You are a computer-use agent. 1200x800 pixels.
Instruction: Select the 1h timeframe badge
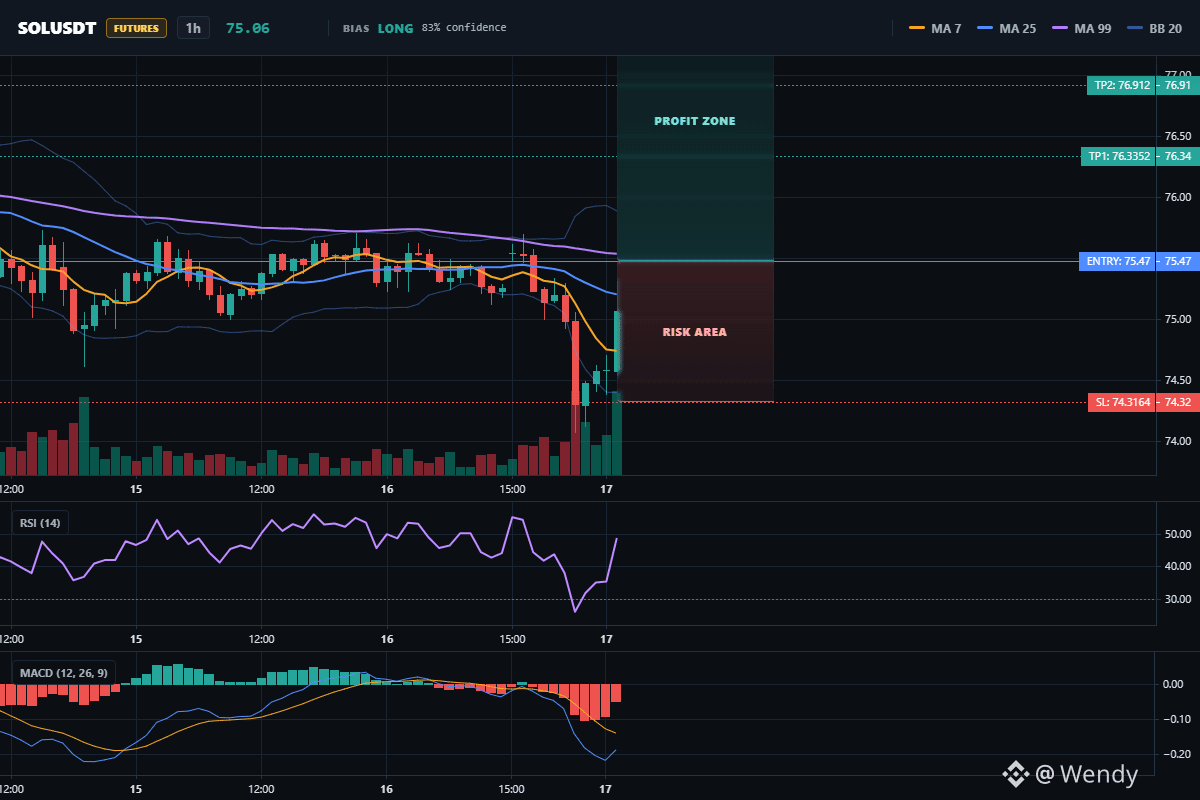point(193,28)
